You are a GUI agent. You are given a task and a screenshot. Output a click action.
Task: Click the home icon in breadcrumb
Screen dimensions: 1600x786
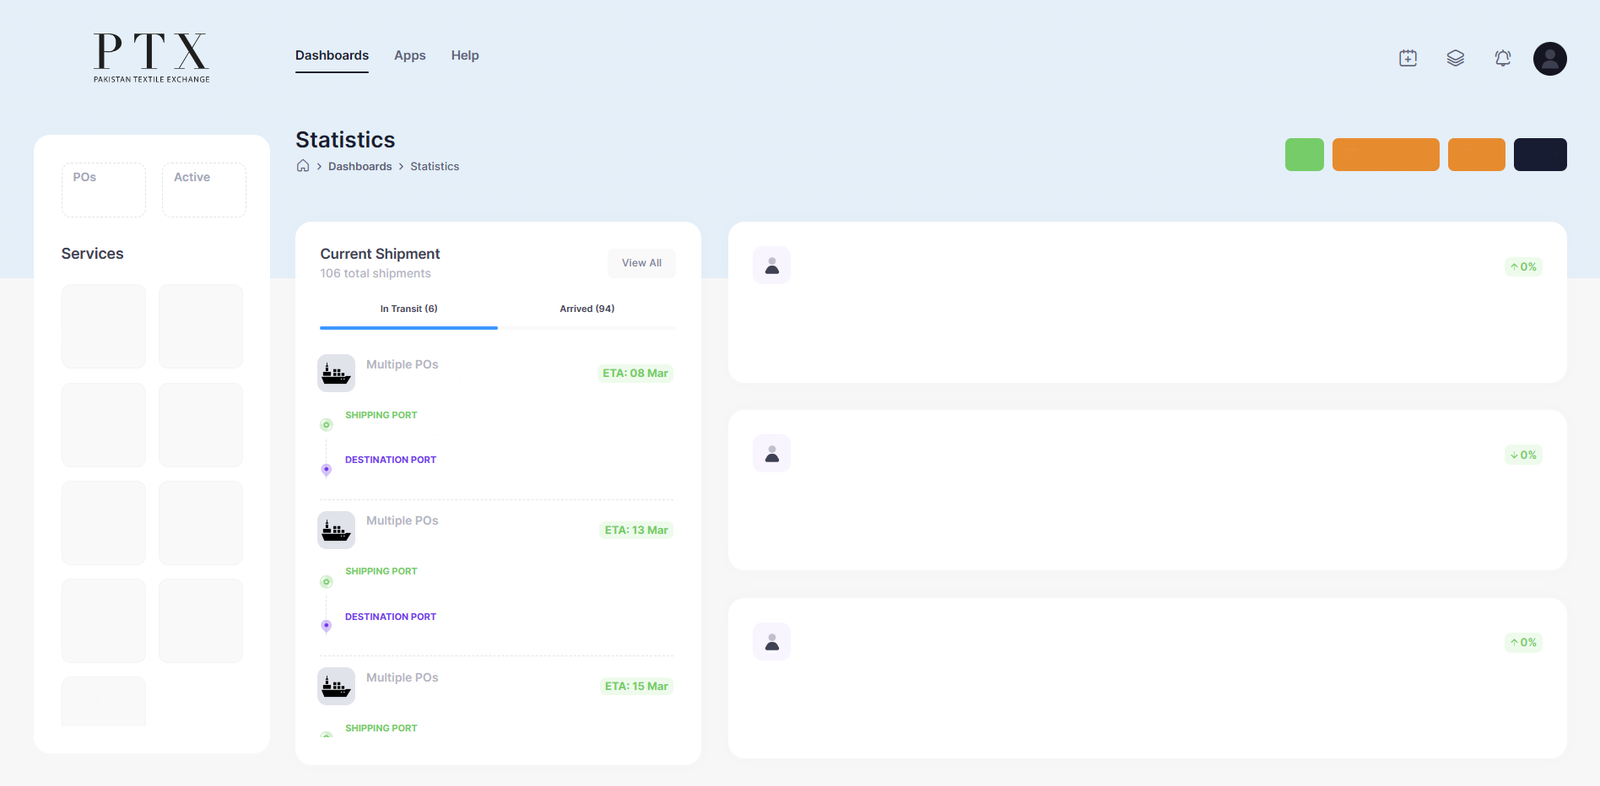(303, 166)
